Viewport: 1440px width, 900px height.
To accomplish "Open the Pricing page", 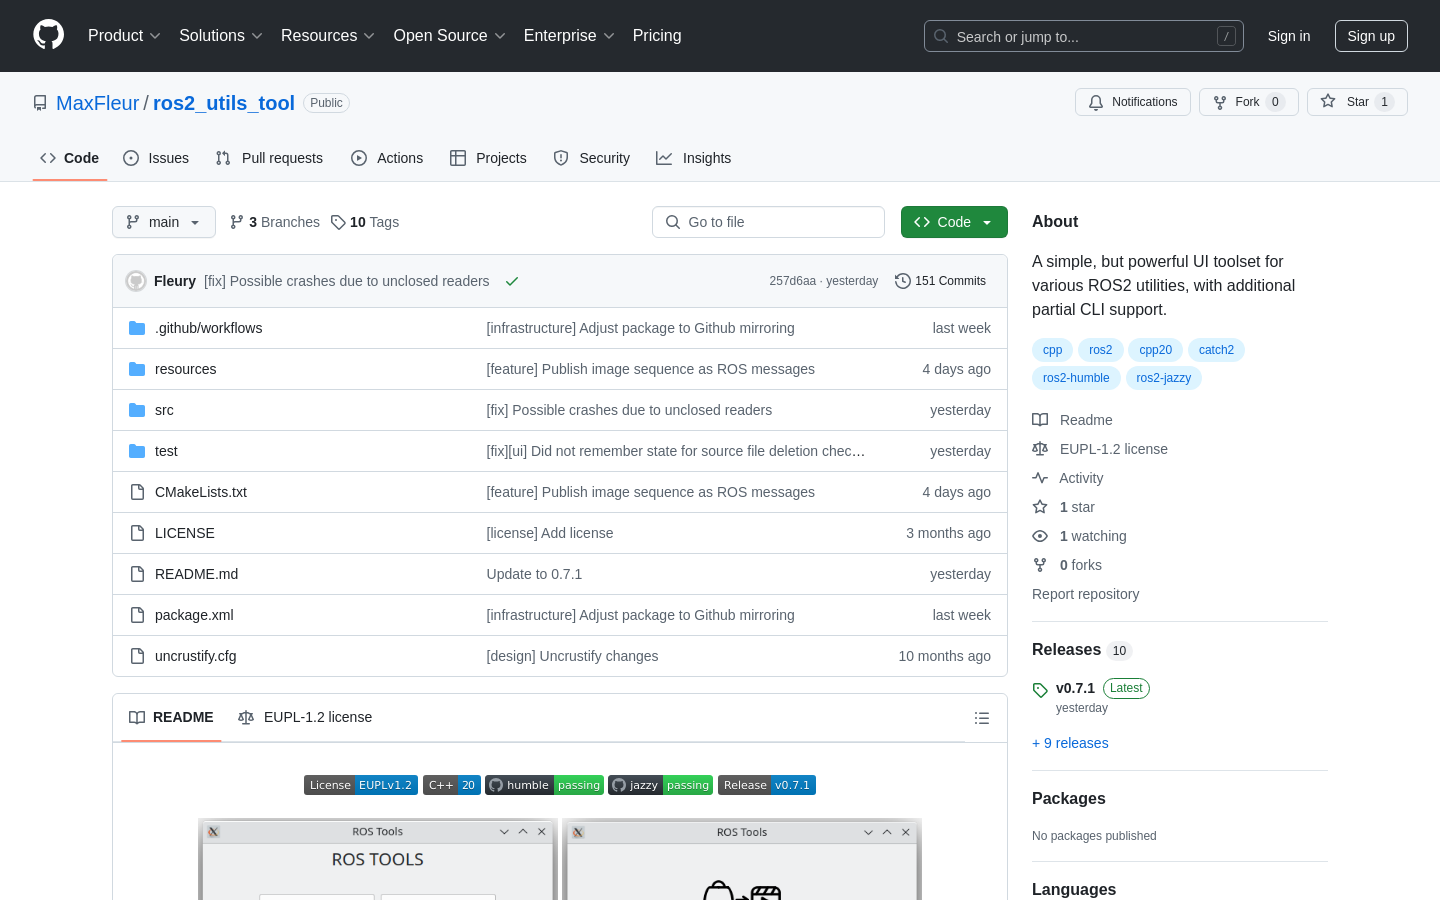I will tap(657, 36).
